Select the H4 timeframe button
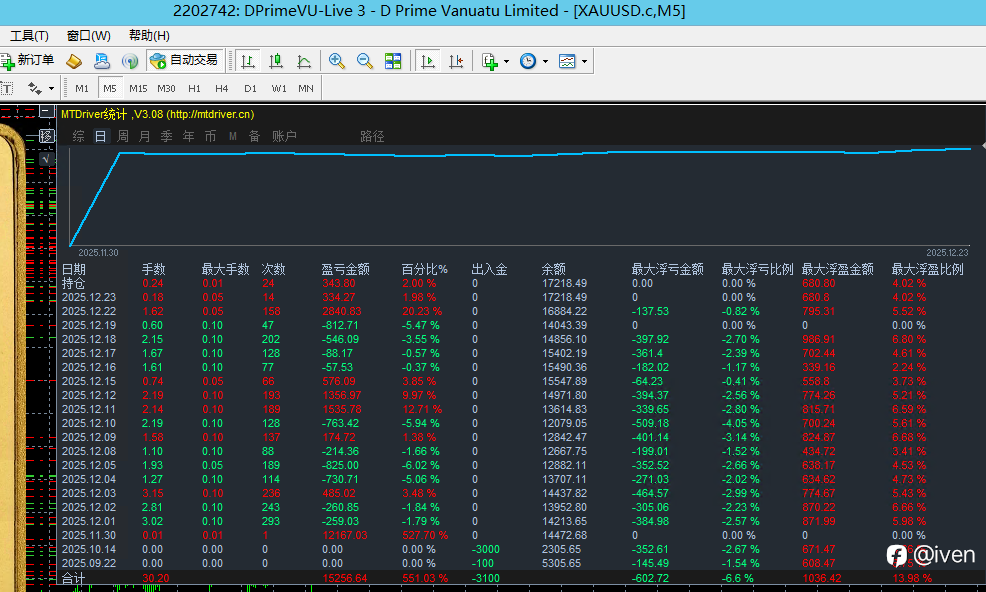986x592 pixels. tap(222, 88)
